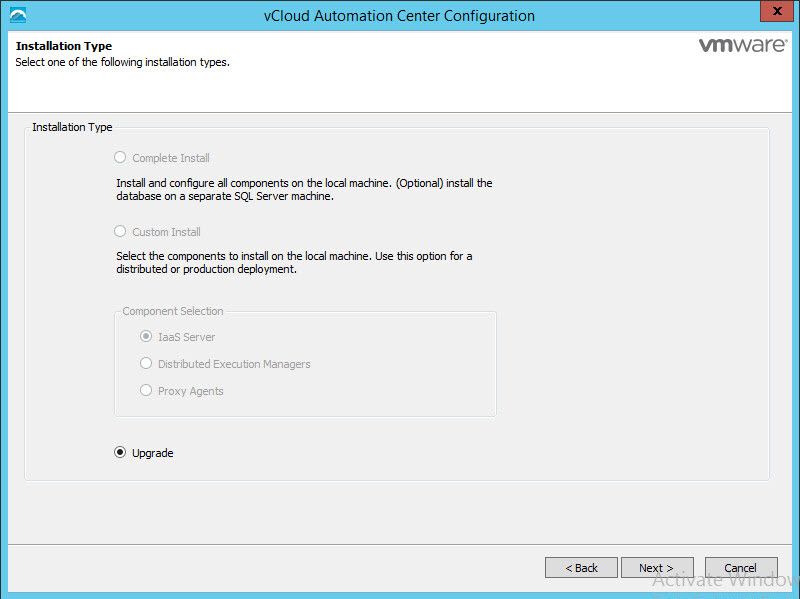The width and height of the screenshot is (800, 599).
Task: Choose the Custom Install radio option
Action: [121, 232]
